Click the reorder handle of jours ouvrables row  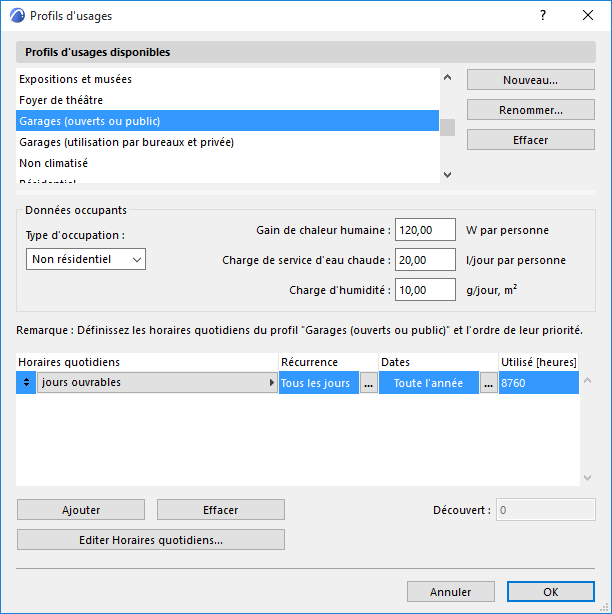pos(26,383)
